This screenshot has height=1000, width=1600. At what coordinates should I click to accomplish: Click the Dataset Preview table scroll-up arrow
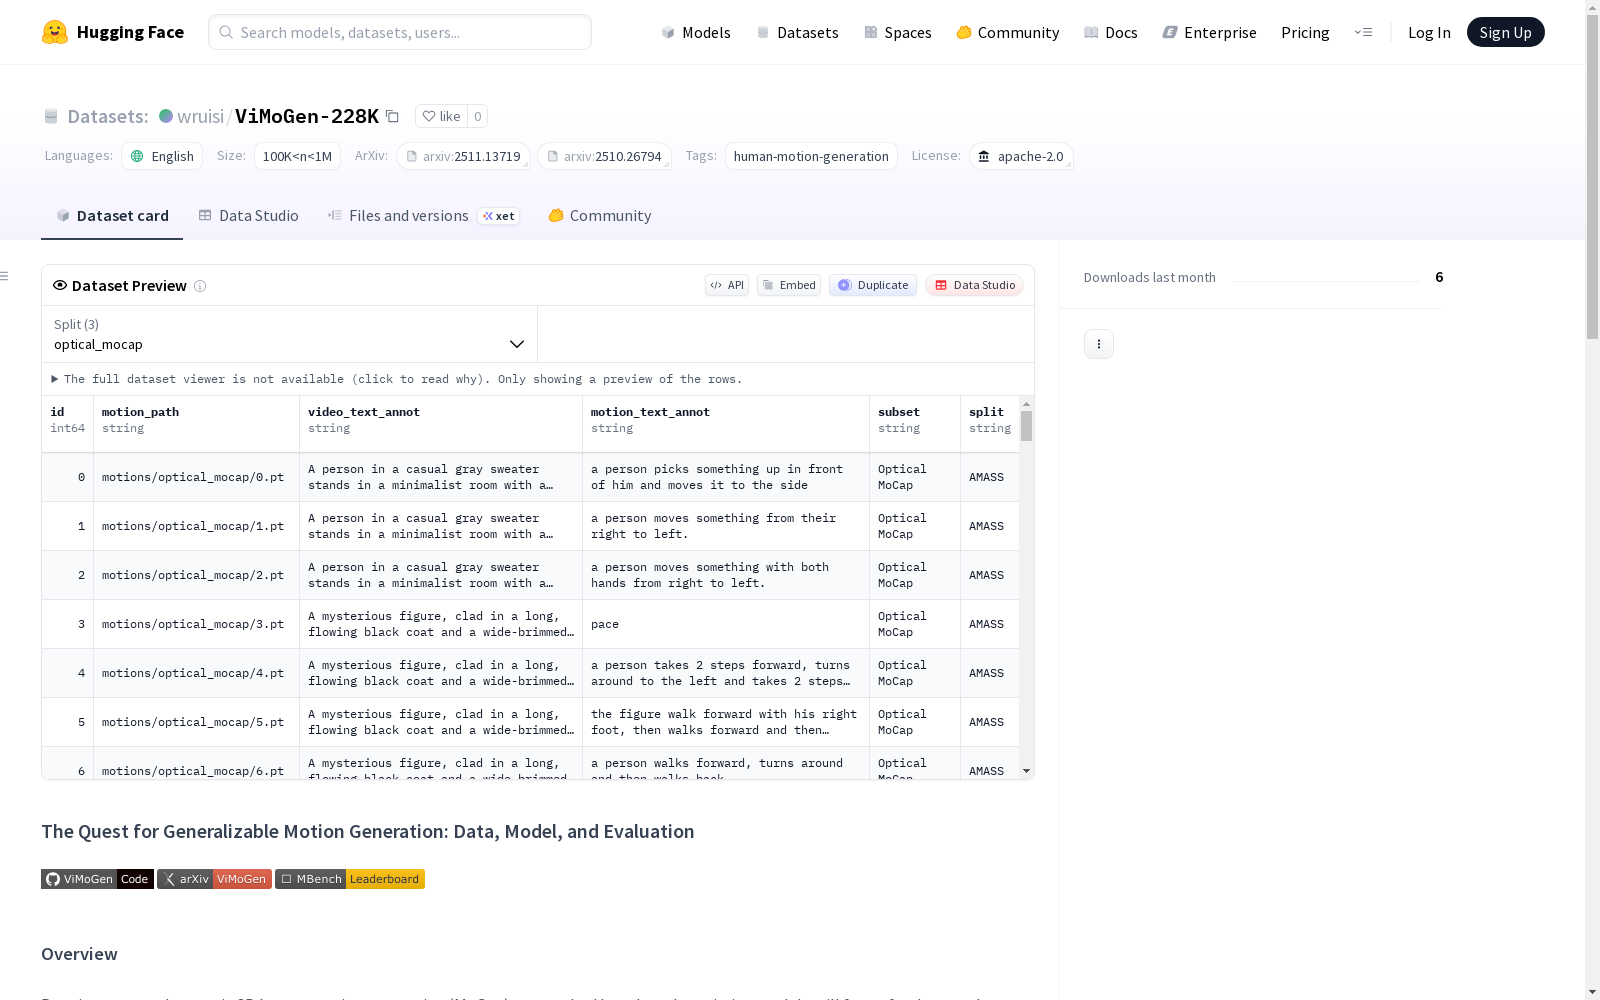coord(1026,404)
